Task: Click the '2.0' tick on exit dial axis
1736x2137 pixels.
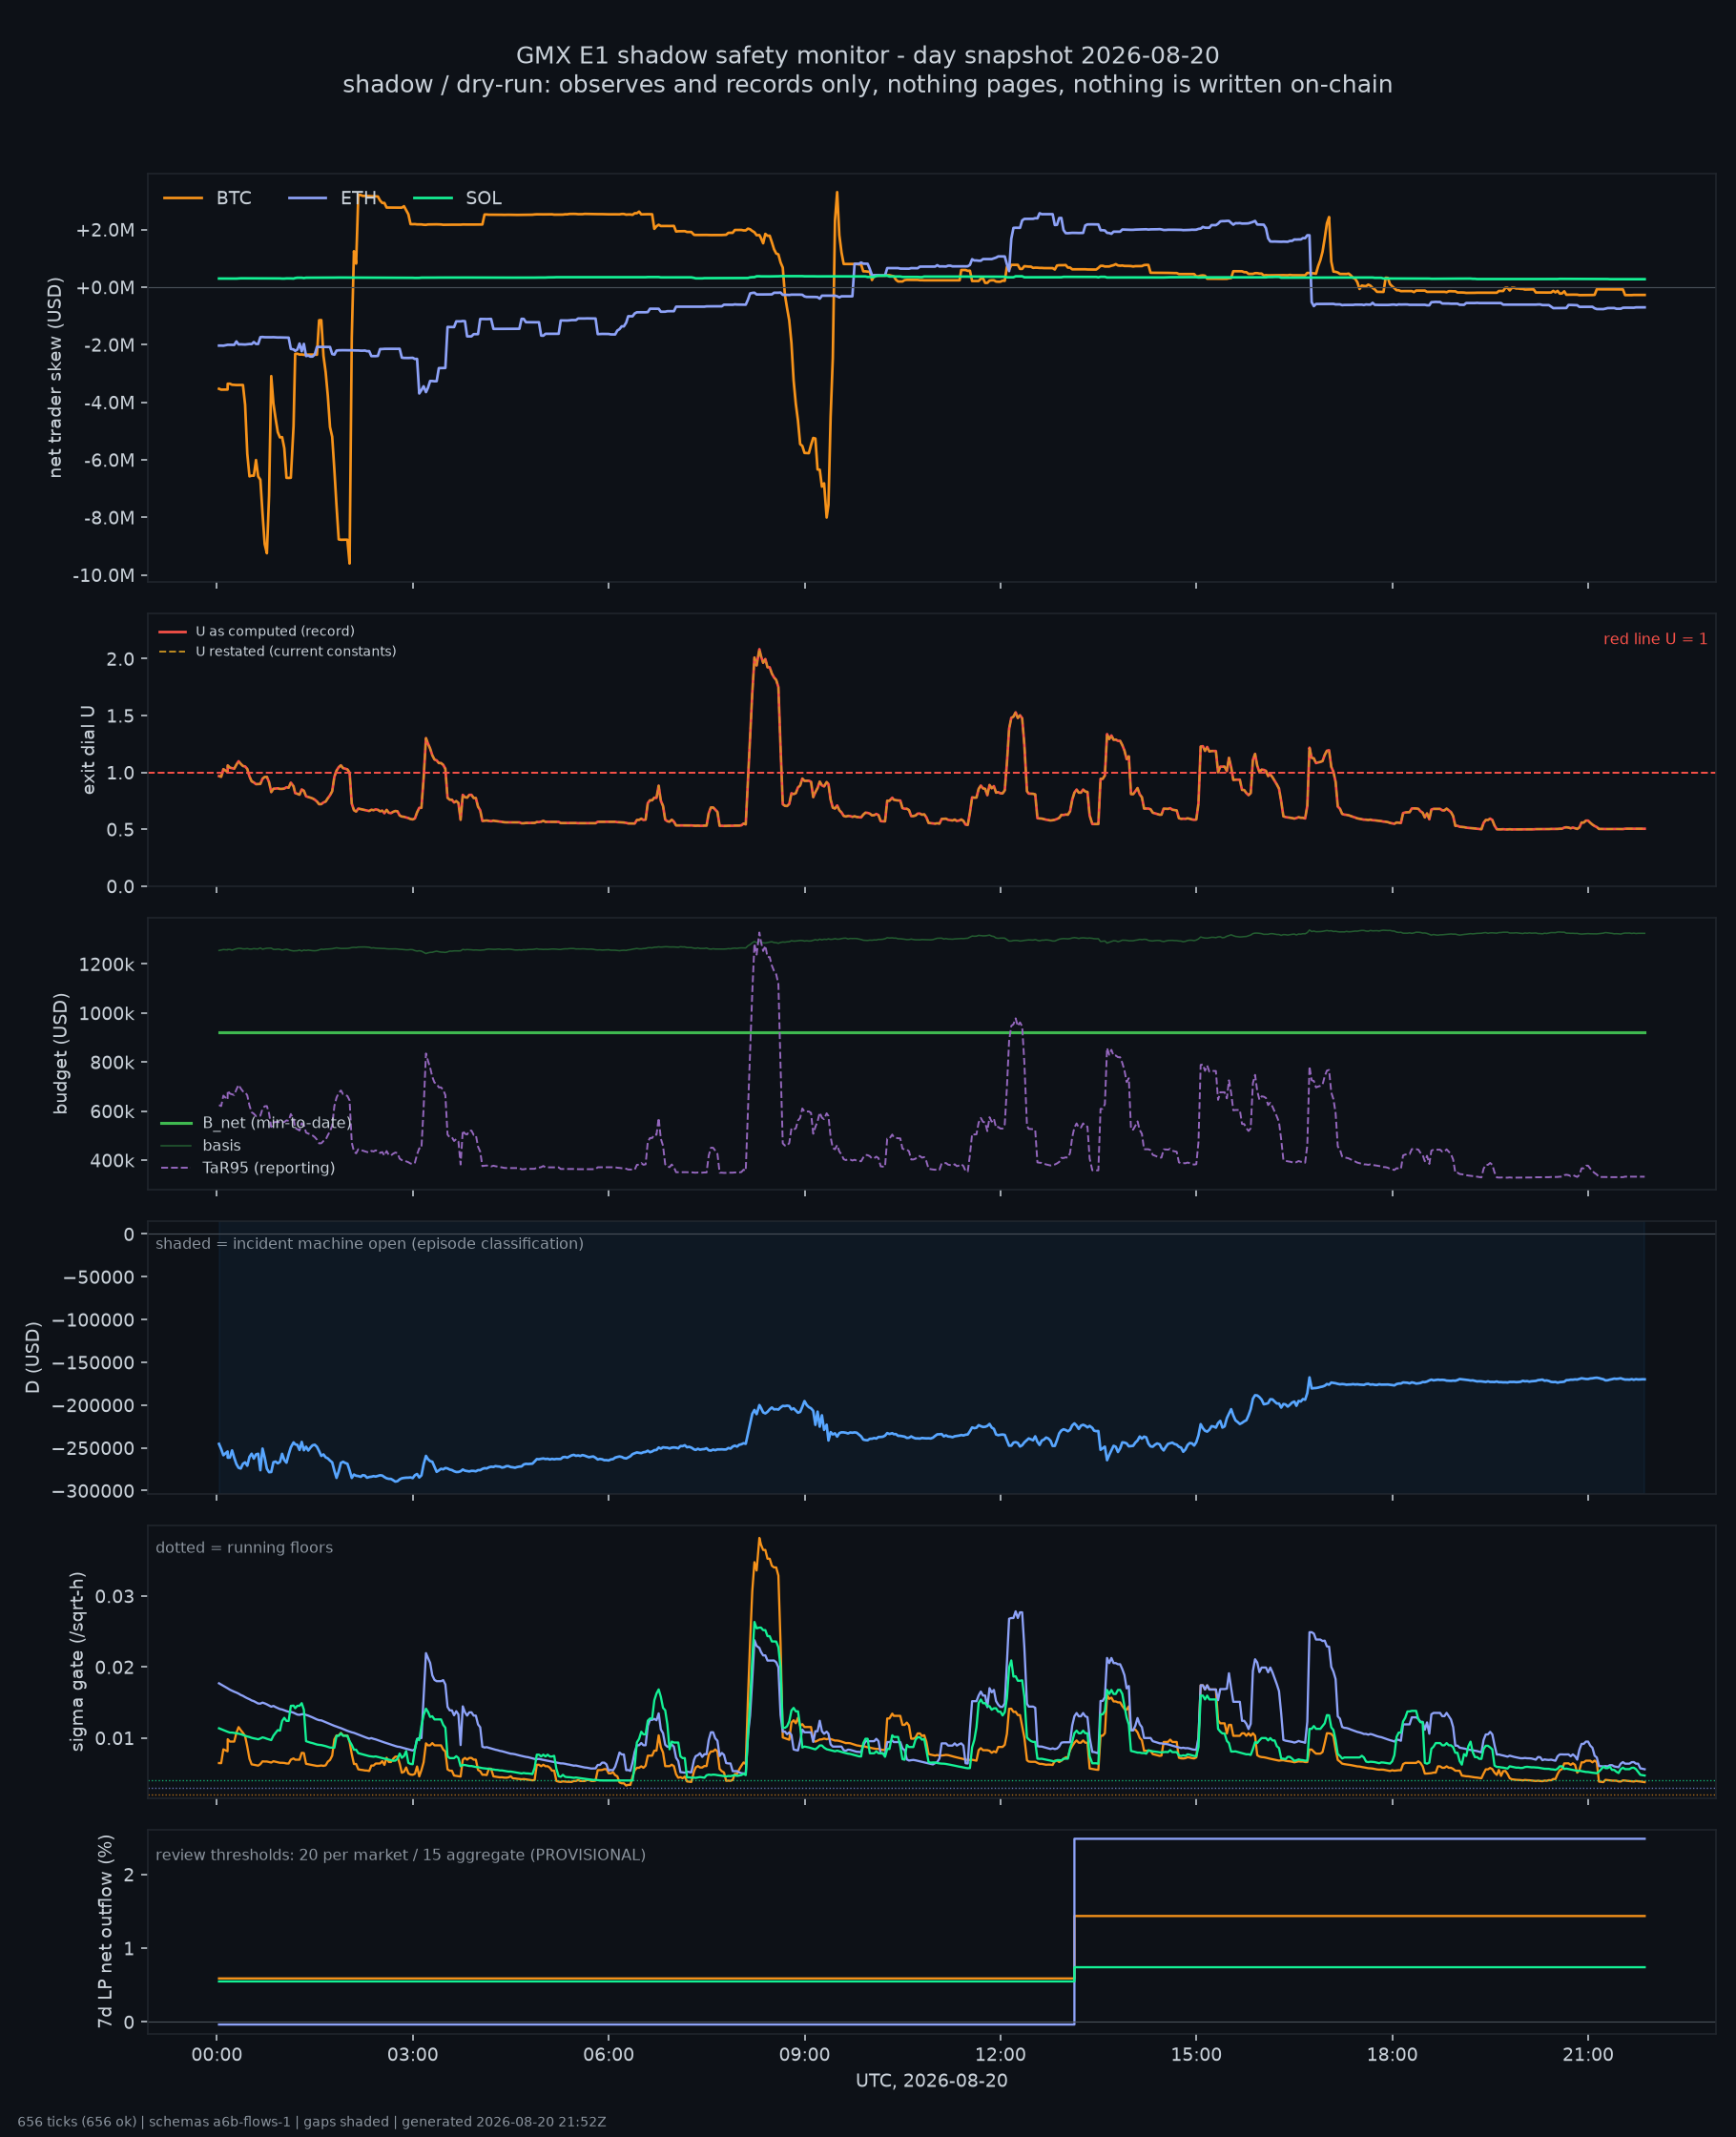Action: tap(121, 659)
